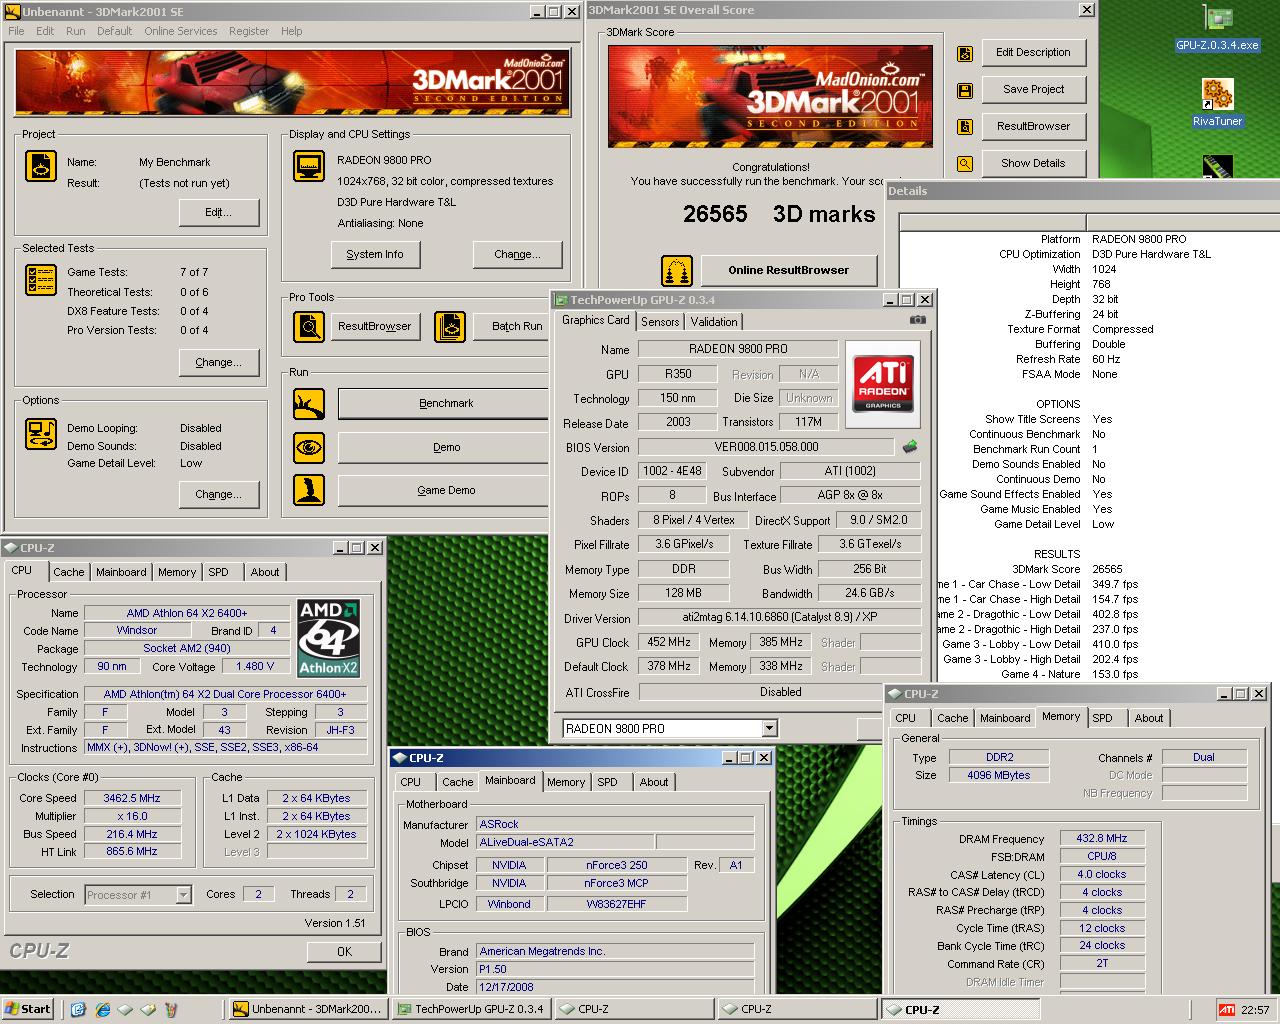Click the Demo eye icon
The height and width of the screenshot is (1024, 1280).
309,447
